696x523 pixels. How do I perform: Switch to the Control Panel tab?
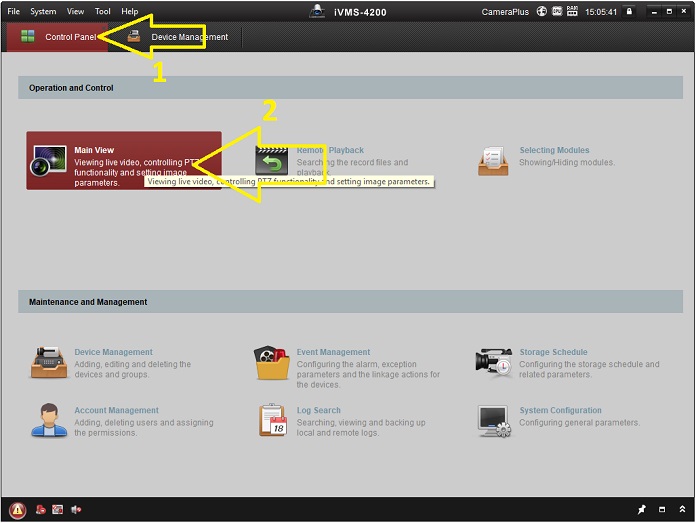tap(57, 37)
